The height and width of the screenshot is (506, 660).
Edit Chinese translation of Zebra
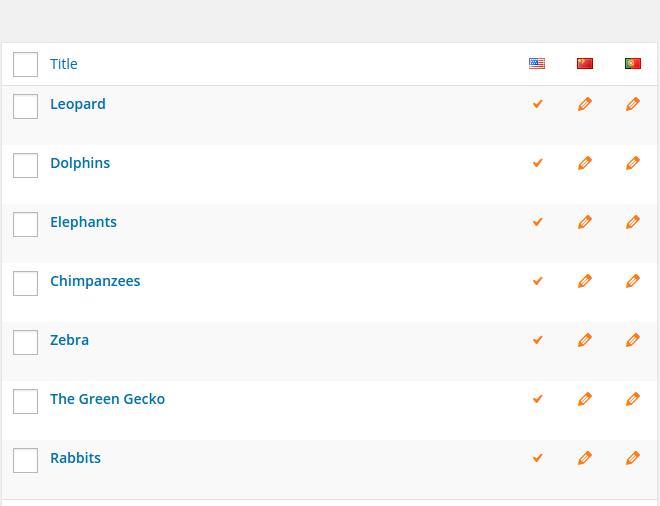click(585, 340)
